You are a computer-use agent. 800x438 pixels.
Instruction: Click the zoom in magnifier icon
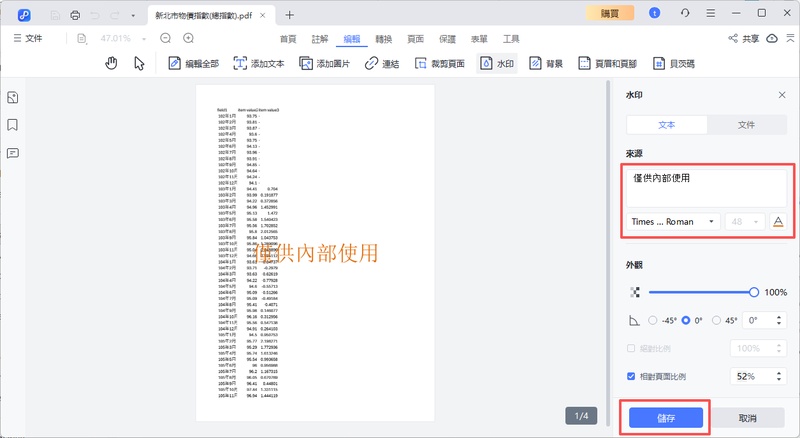click(x=188, y=38)
